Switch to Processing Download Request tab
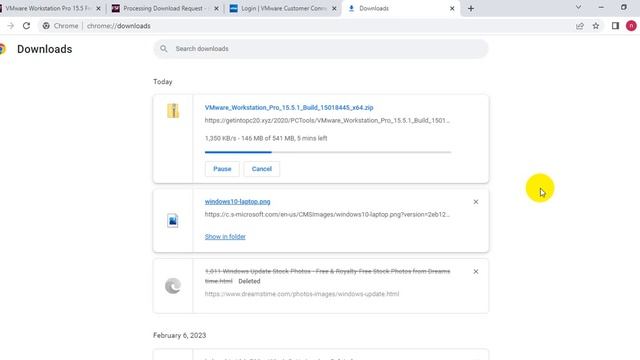 [x=165, y=8]
